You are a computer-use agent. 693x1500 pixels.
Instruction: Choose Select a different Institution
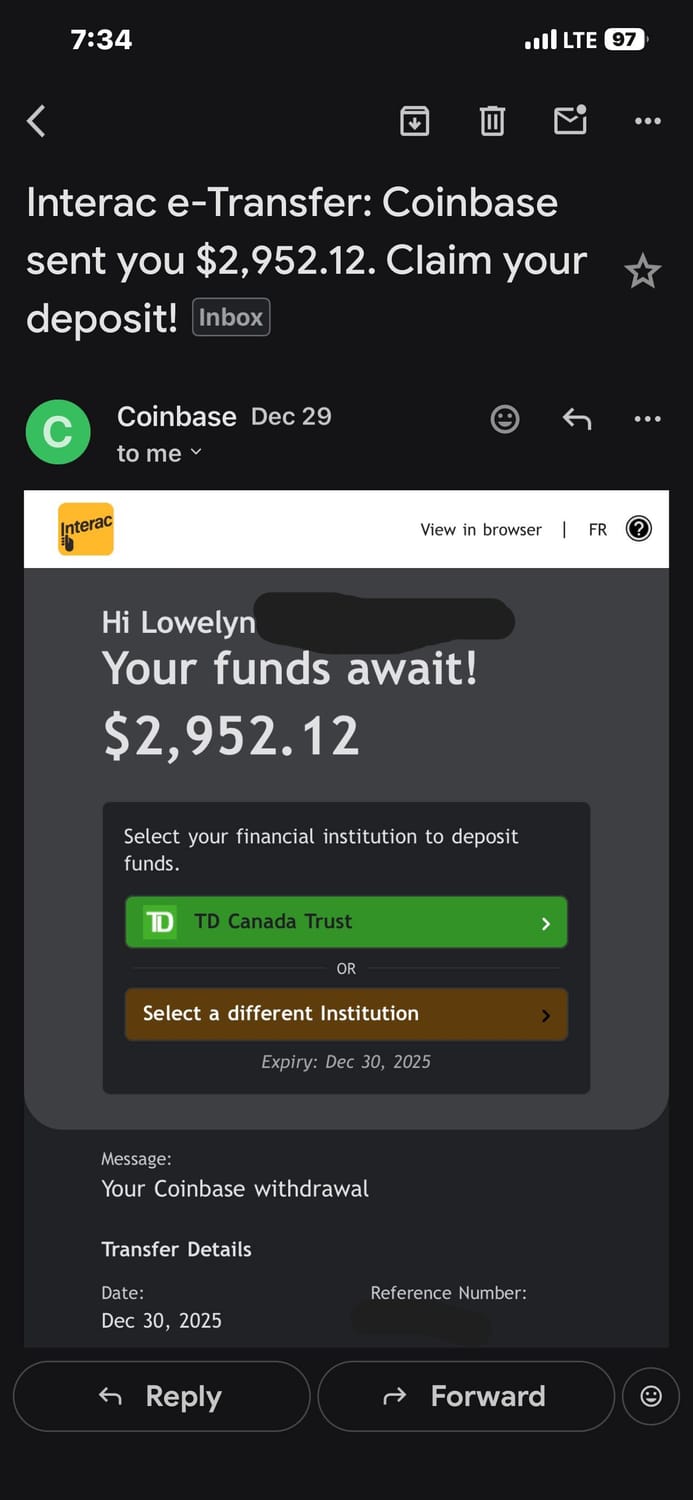coord(346,1014)
